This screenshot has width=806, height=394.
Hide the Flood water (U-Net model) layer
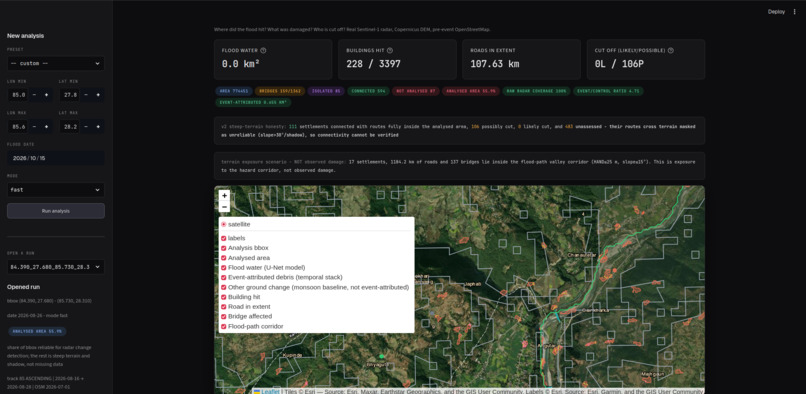tap(224, 267)
